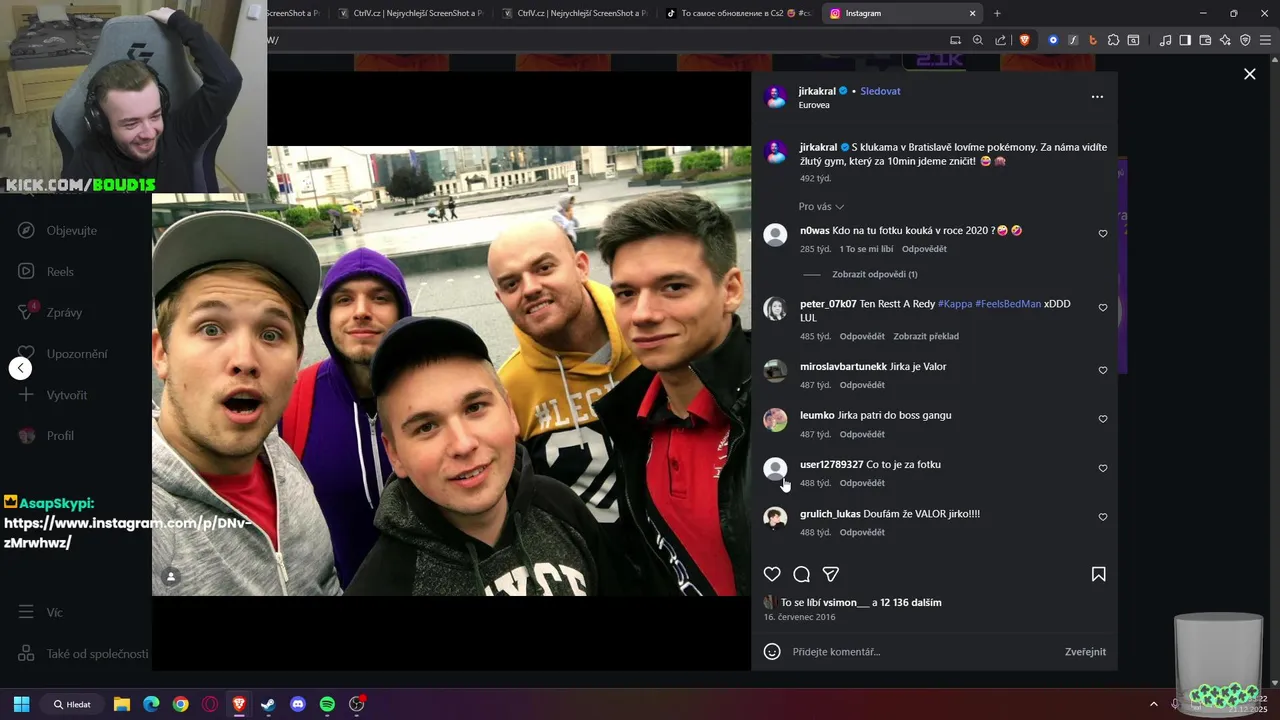Open the three-dots post options menu
This screenshot has height=720, width=1280.
pyautogui.click(x=1097, y=97)
